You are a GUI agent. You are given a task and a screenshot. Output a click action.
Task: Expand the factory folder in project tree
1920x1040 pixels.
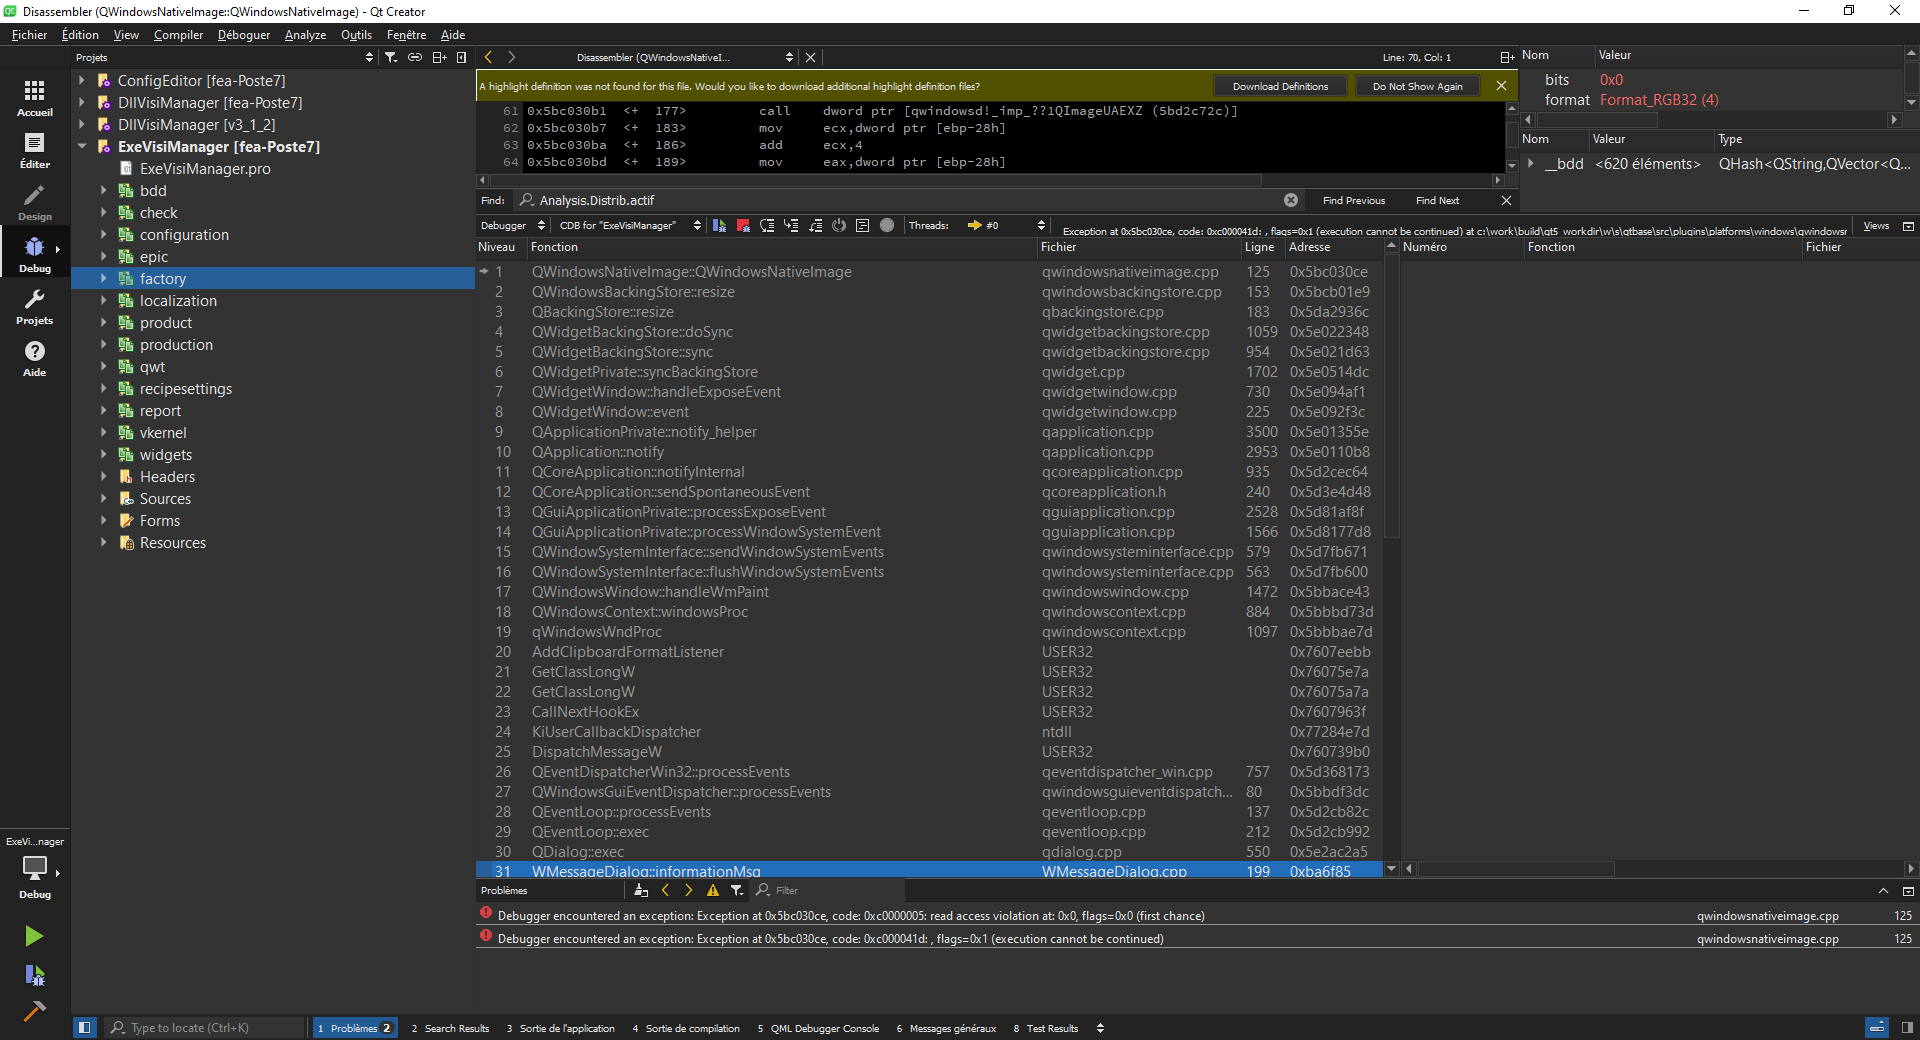[x=103, y=279]
